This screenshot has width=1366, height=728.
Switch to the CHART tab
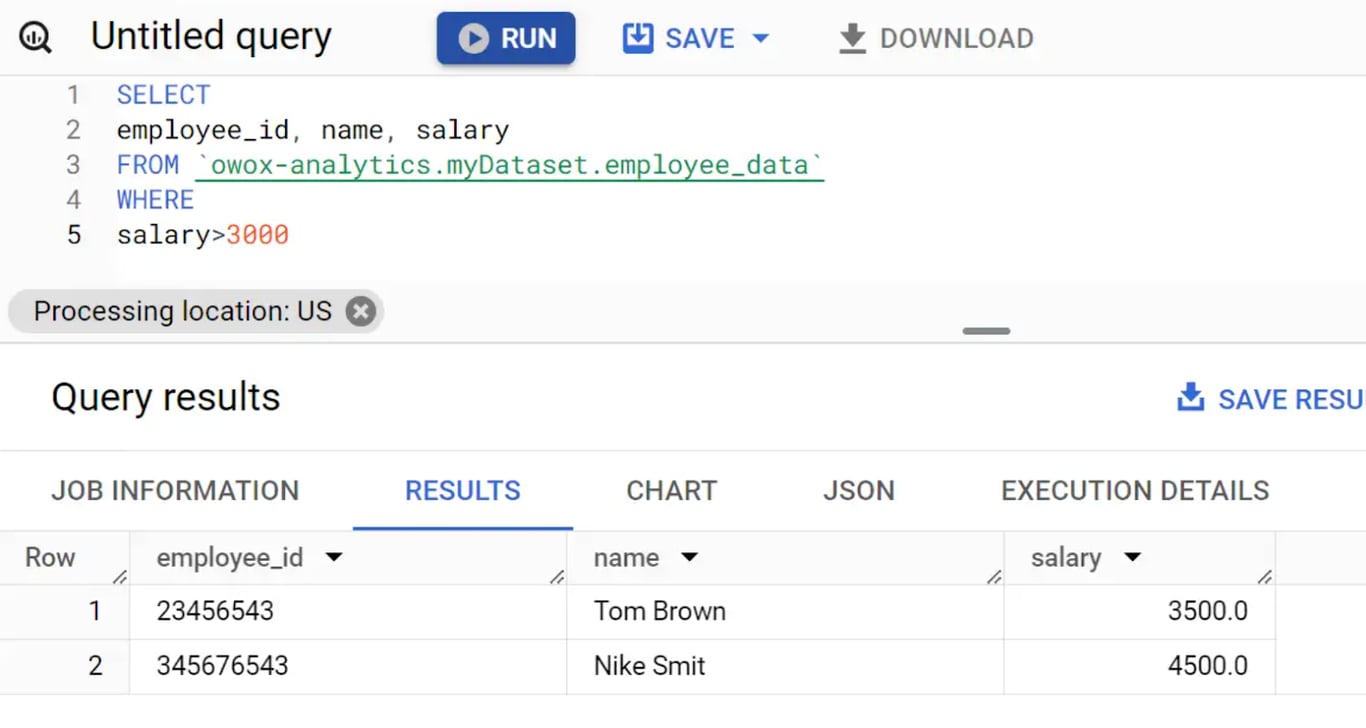[x=672, y=490]
